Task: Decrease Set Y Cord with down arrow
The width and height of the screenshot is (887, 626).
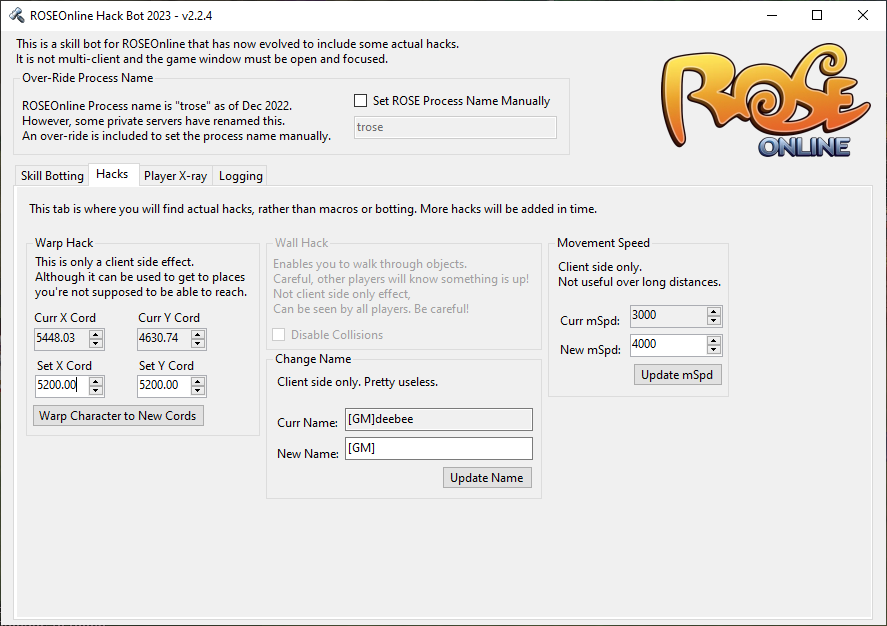Action: 198,390
